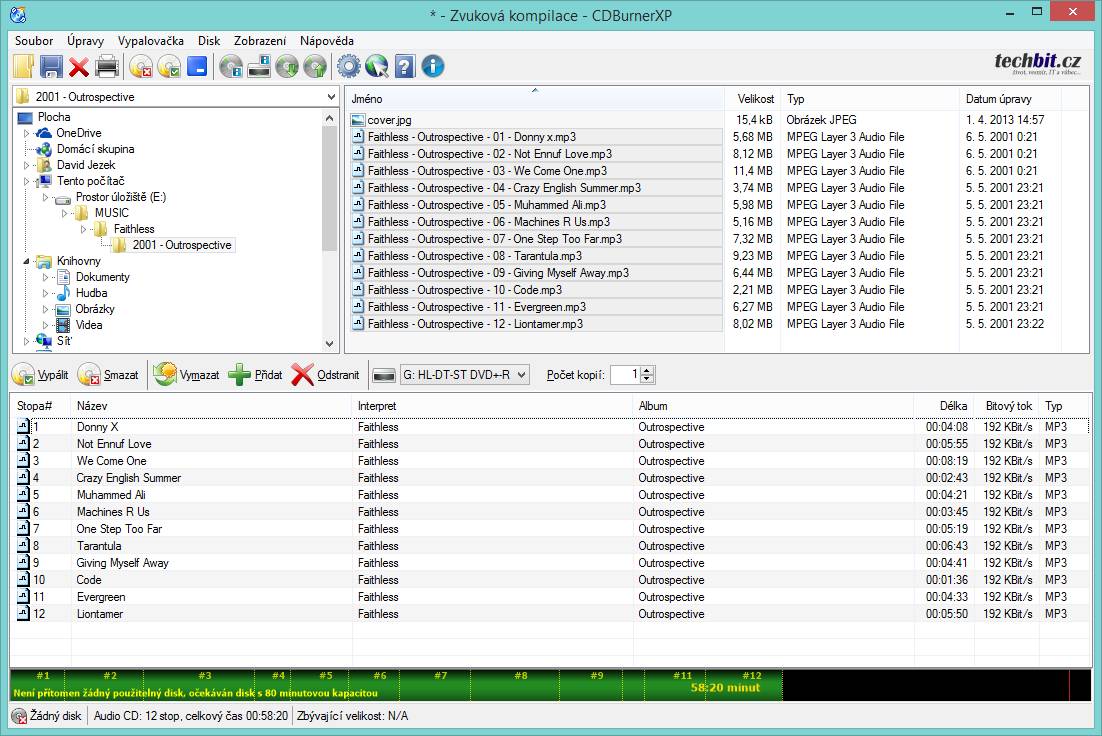Click the round blue info icon

click(x=433, y=67)
